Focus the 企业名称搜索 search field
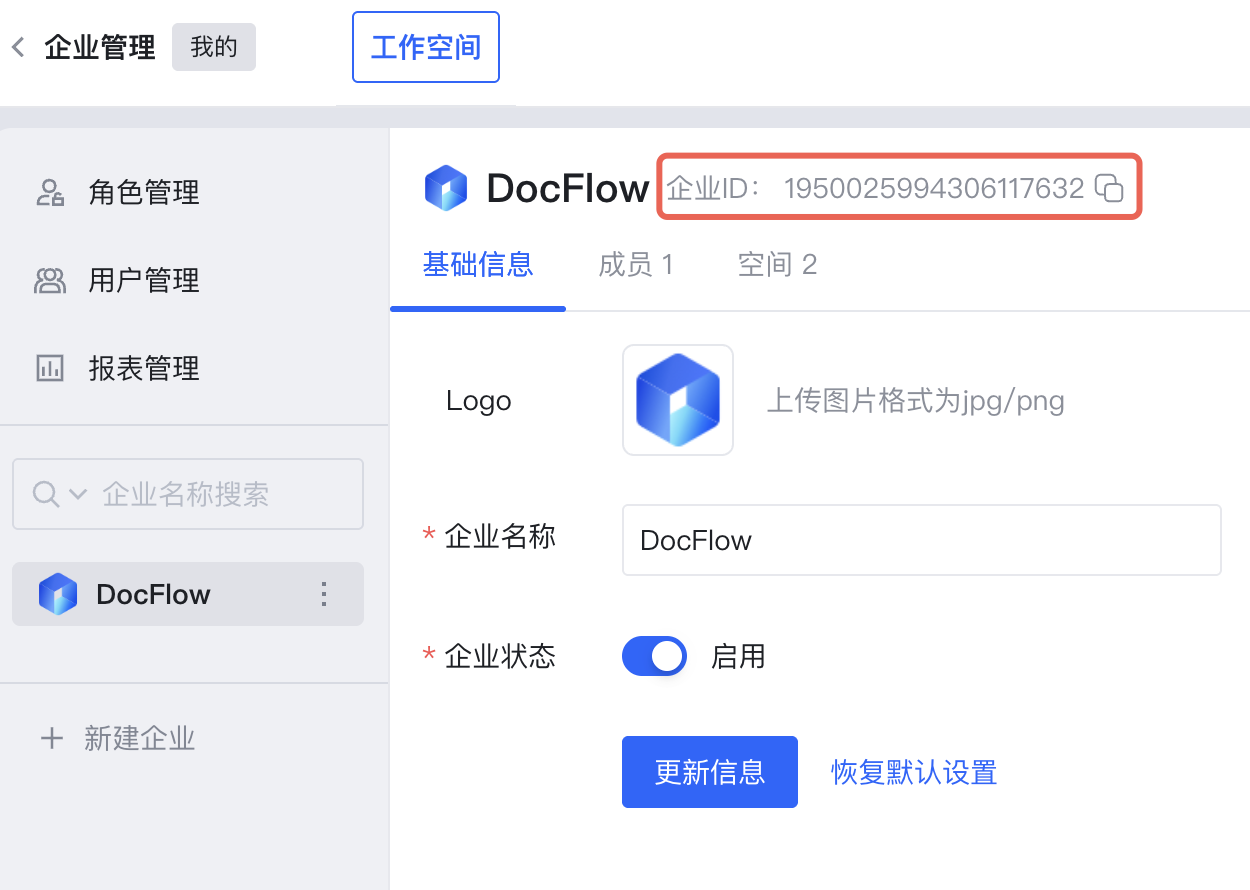Image resolution: width=1250 pixels, height=890 pixels. coord(188,494)
